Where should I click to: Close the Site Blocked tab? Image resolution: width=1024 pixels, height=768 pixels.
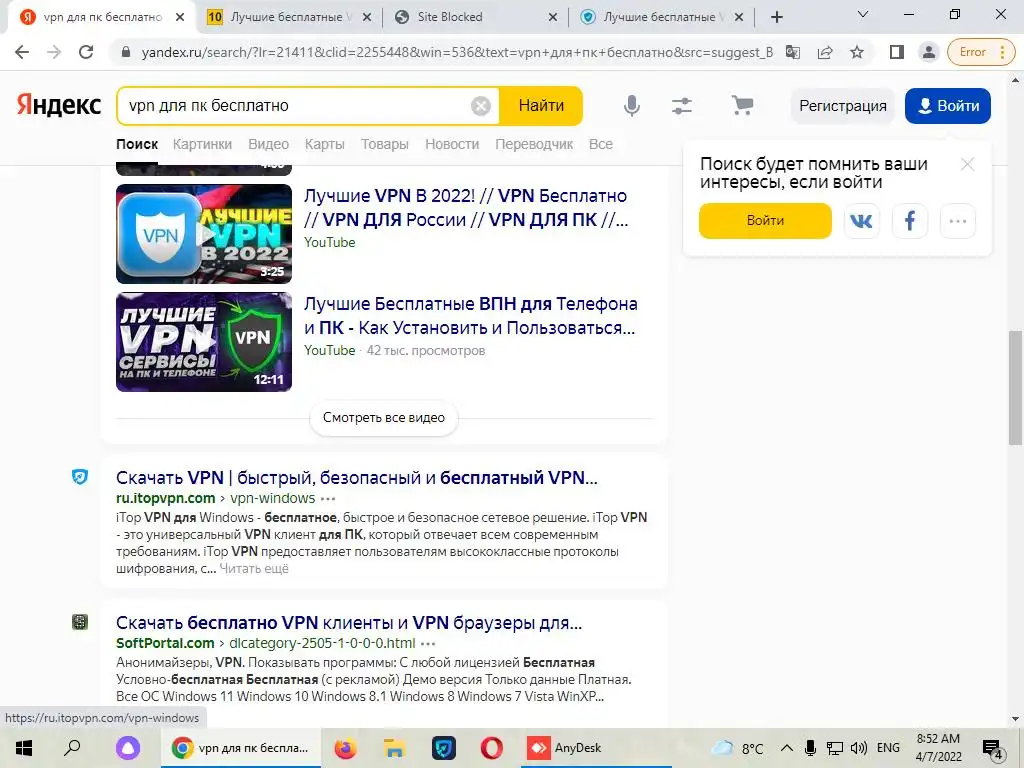552,17
